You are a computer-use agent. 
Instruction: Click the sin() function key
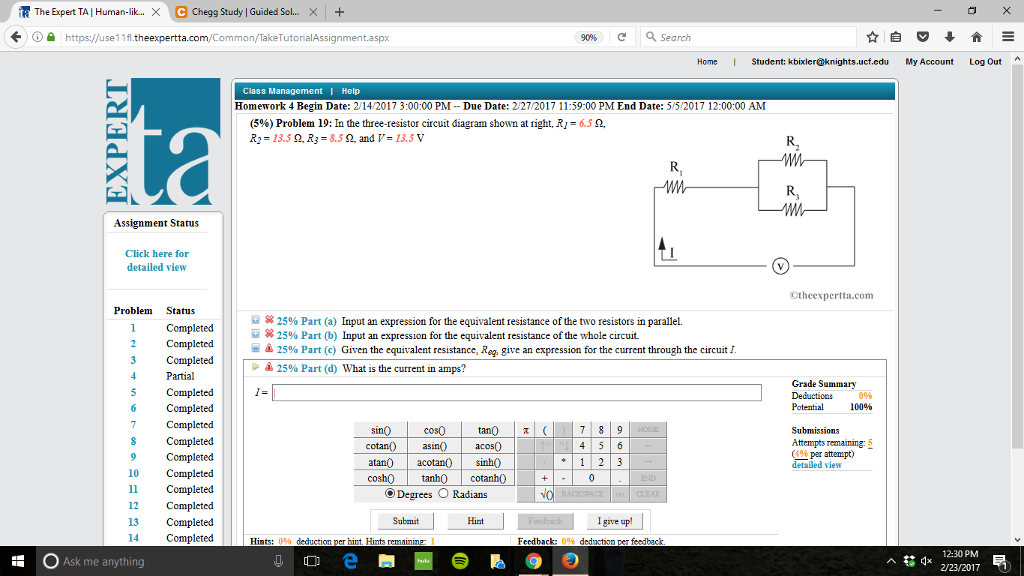(x=380, y=430)
